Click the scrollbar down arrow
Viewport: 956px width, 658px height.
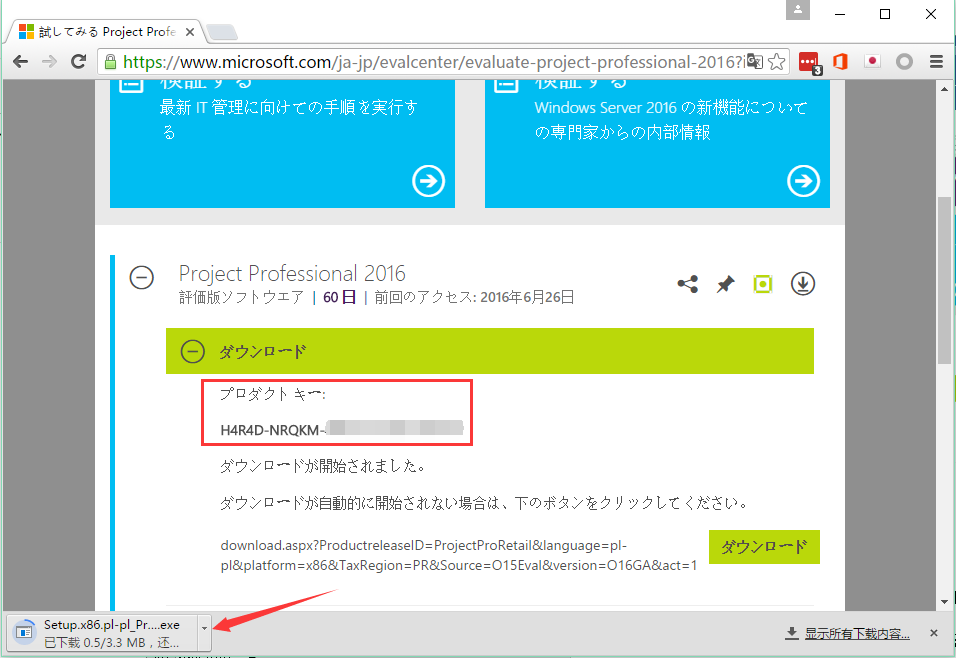[x=944, y=601]
